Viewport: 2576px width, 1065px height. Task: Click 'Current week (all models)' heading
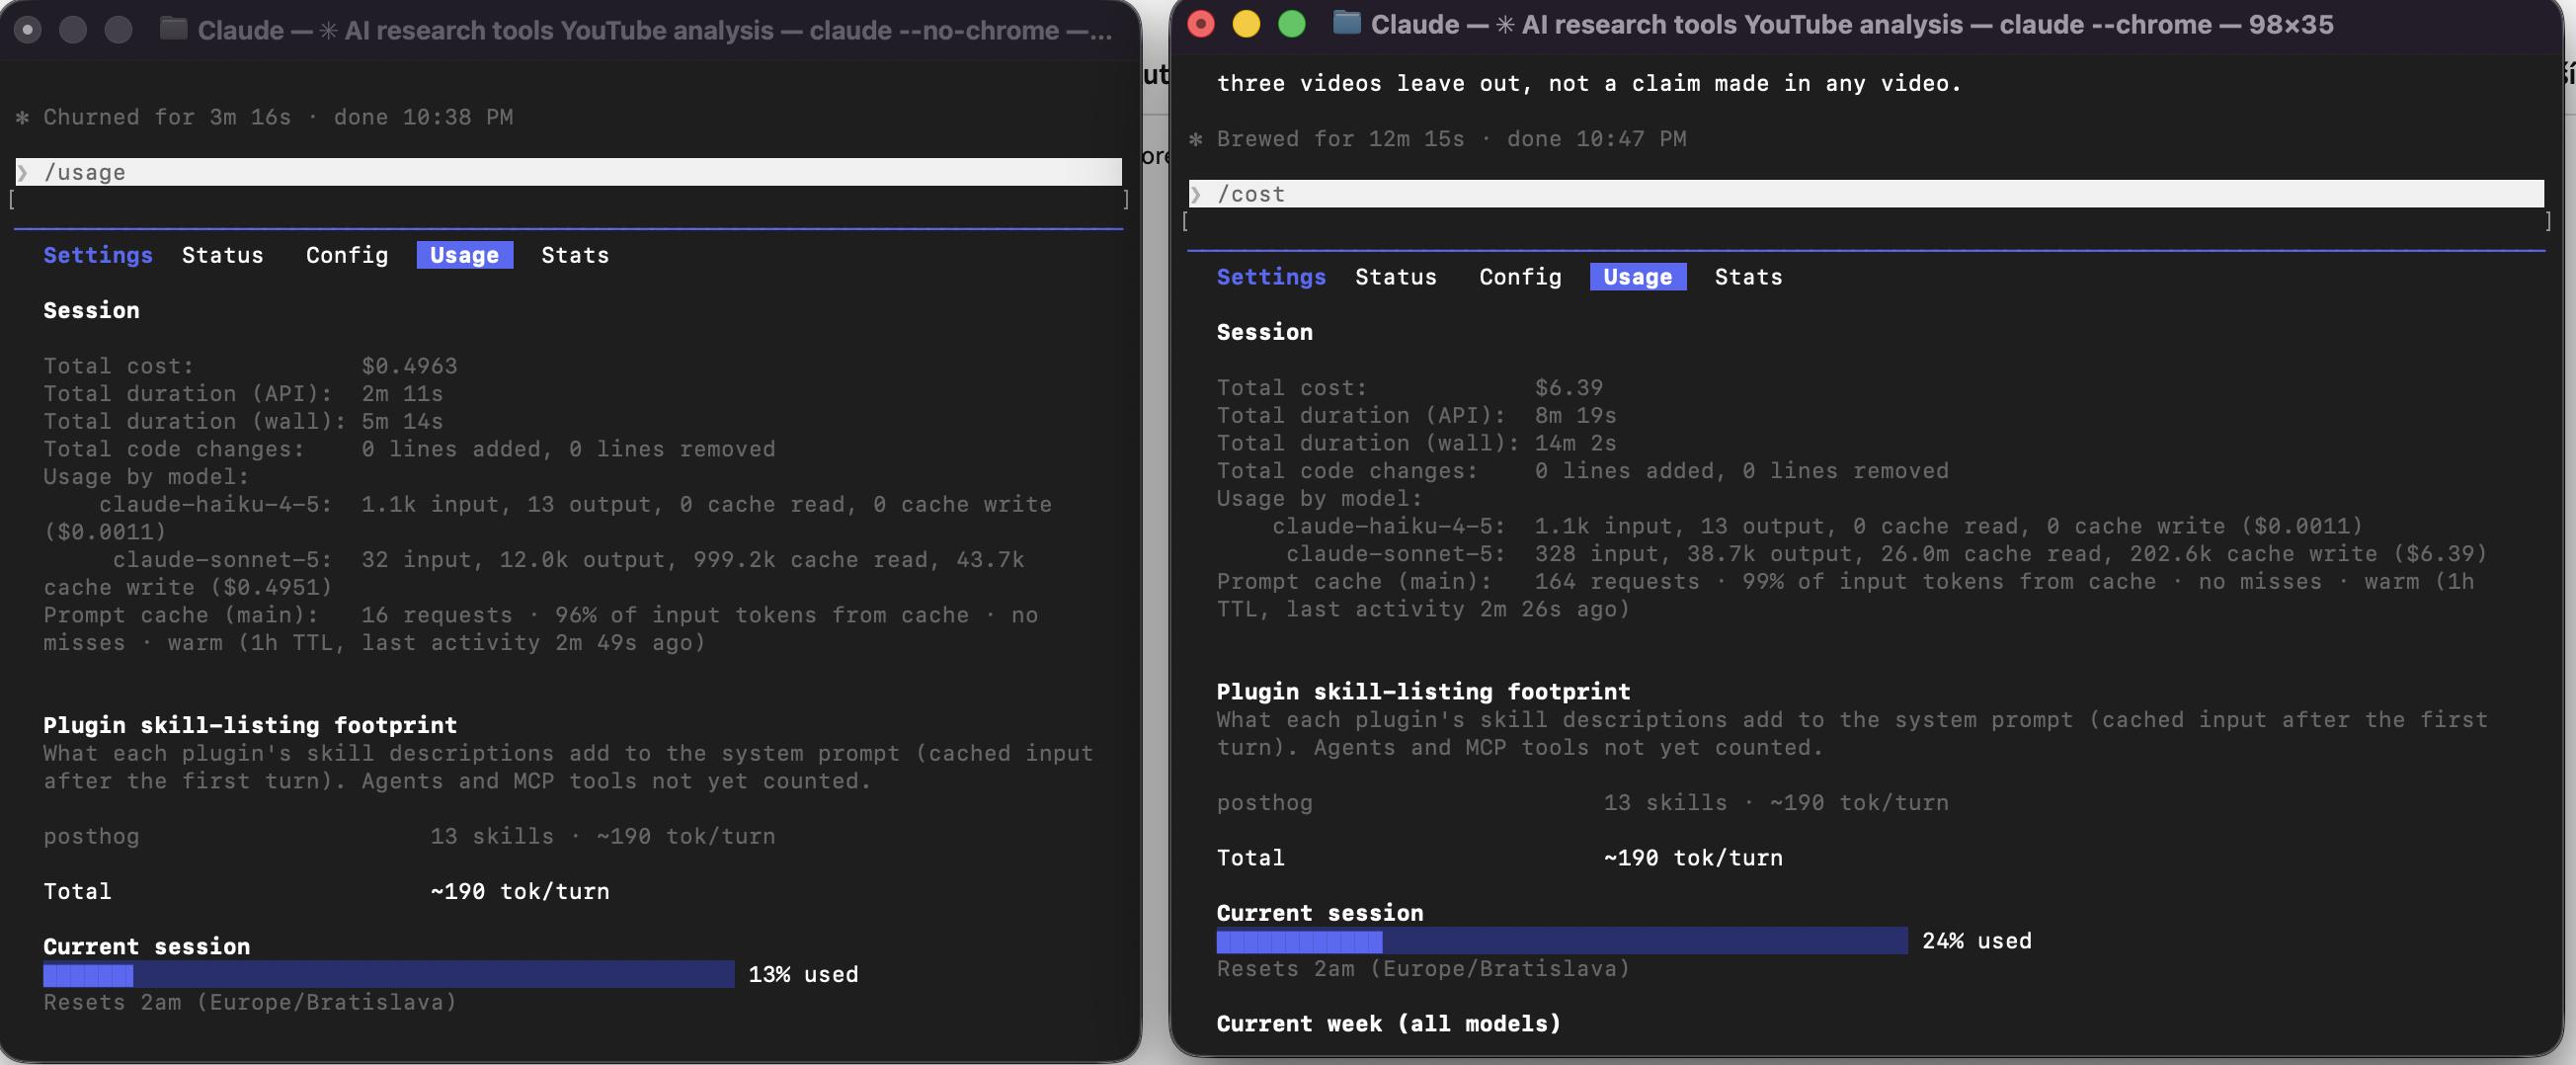[1388, 1024]
